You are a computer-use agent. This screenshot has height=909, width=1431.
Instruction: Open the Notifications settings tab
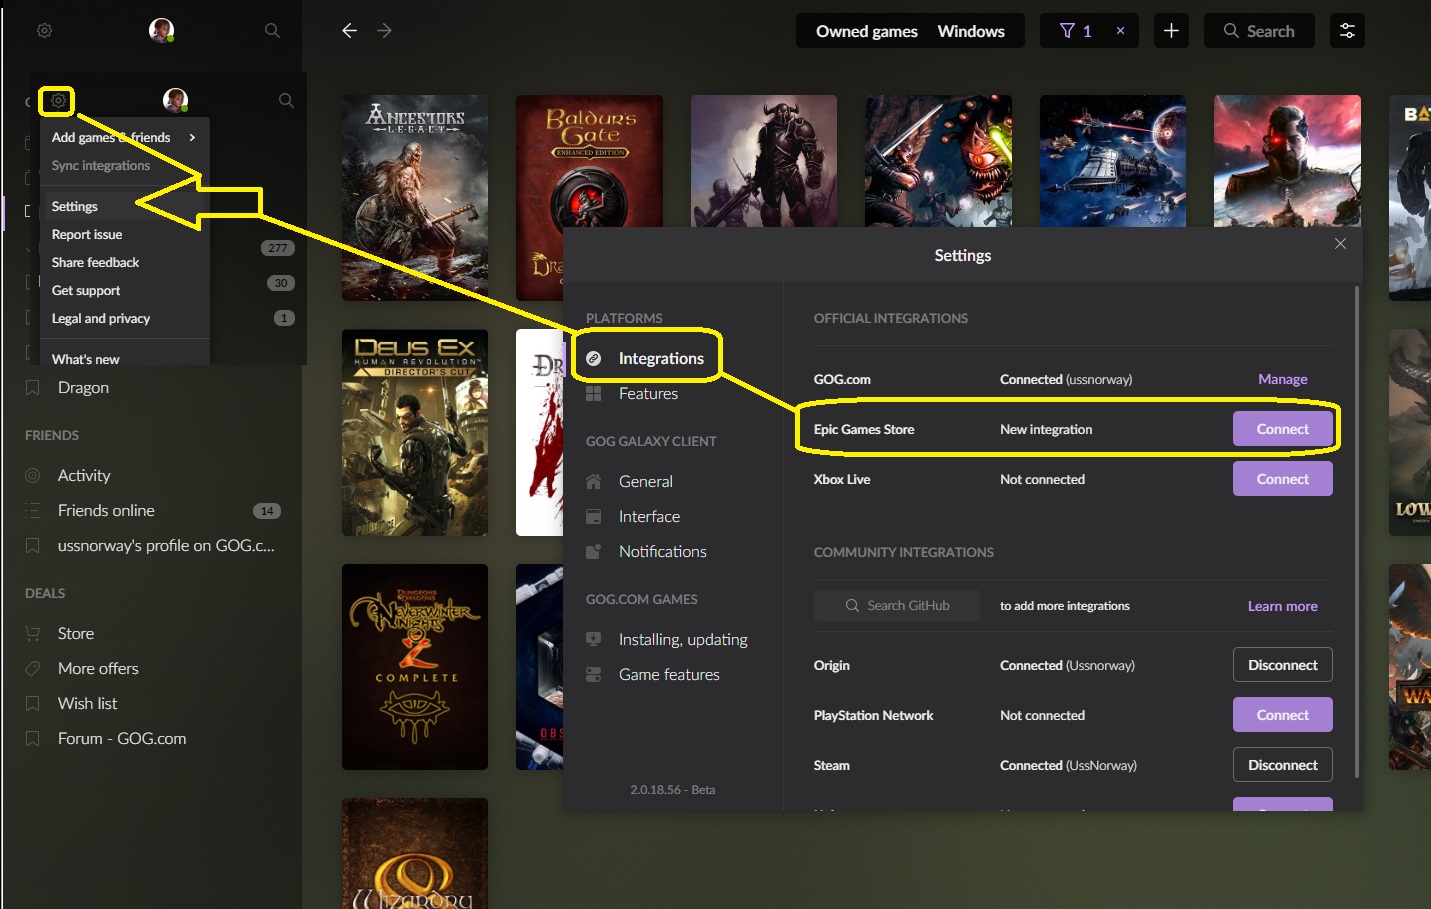click(663, 552)
